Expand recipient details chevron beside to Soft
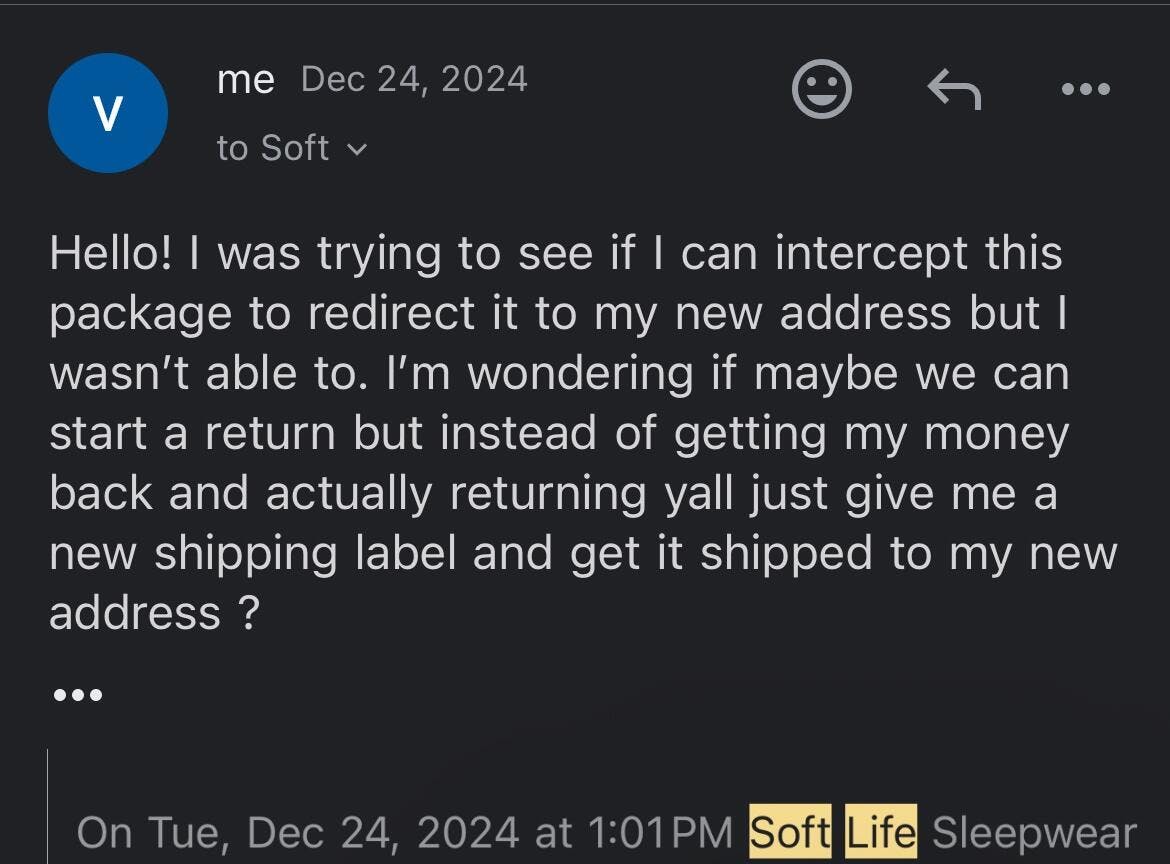This screenshot has height=864, width=1170. coord(357,149)
